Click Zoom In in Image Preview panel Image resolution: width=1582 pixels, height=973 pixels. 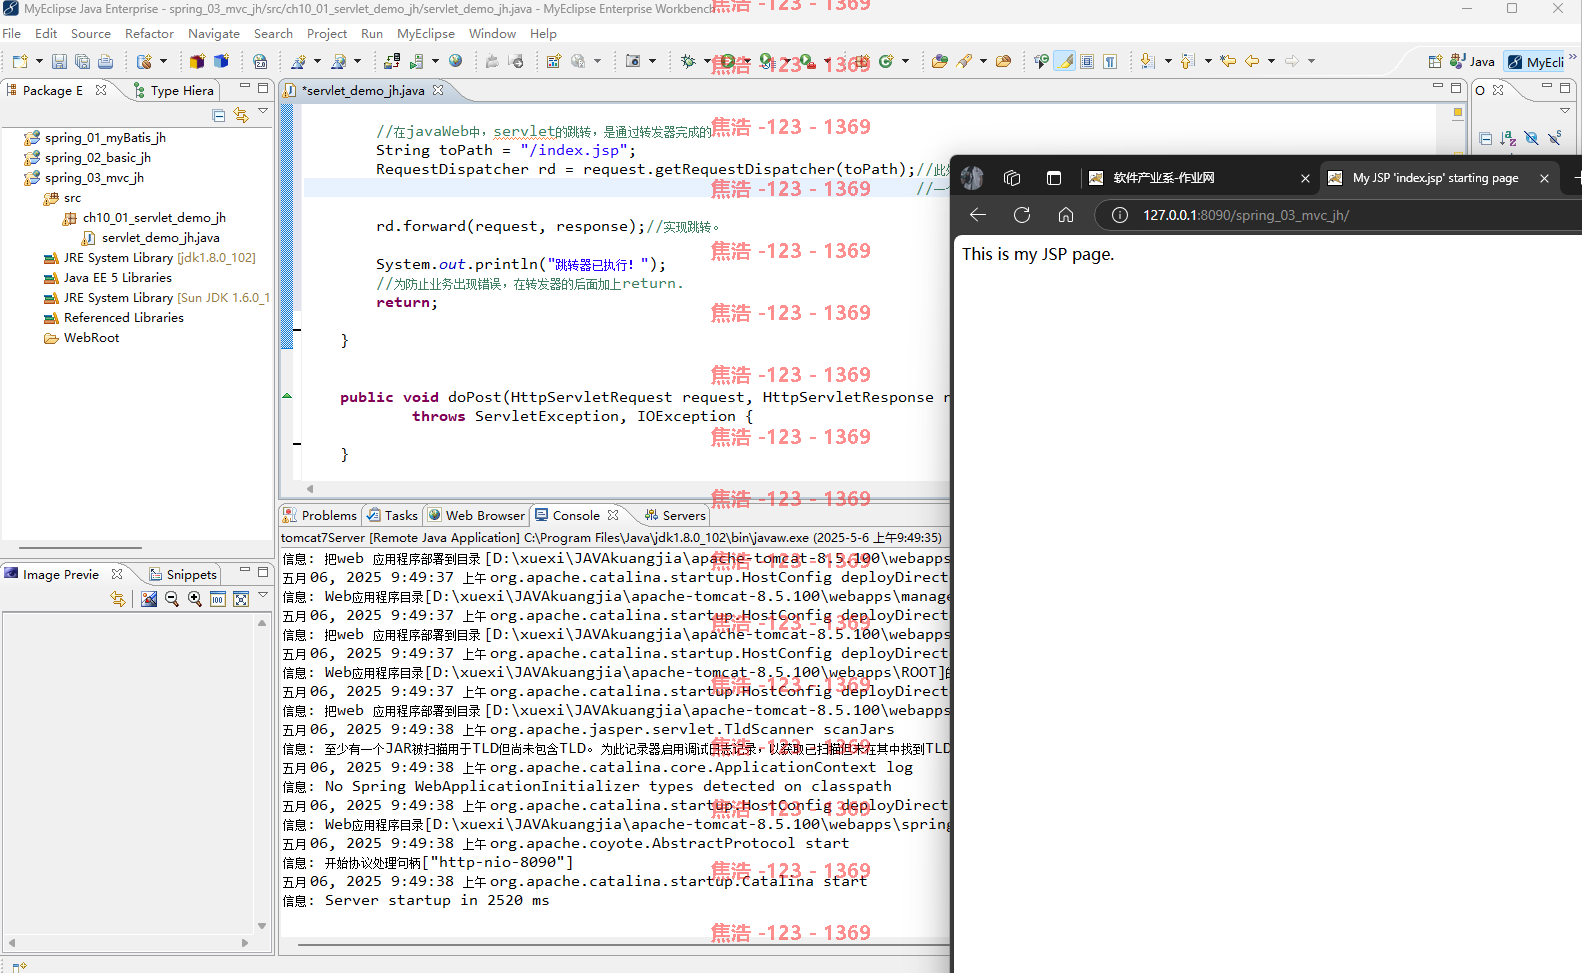tap(195, 599)
